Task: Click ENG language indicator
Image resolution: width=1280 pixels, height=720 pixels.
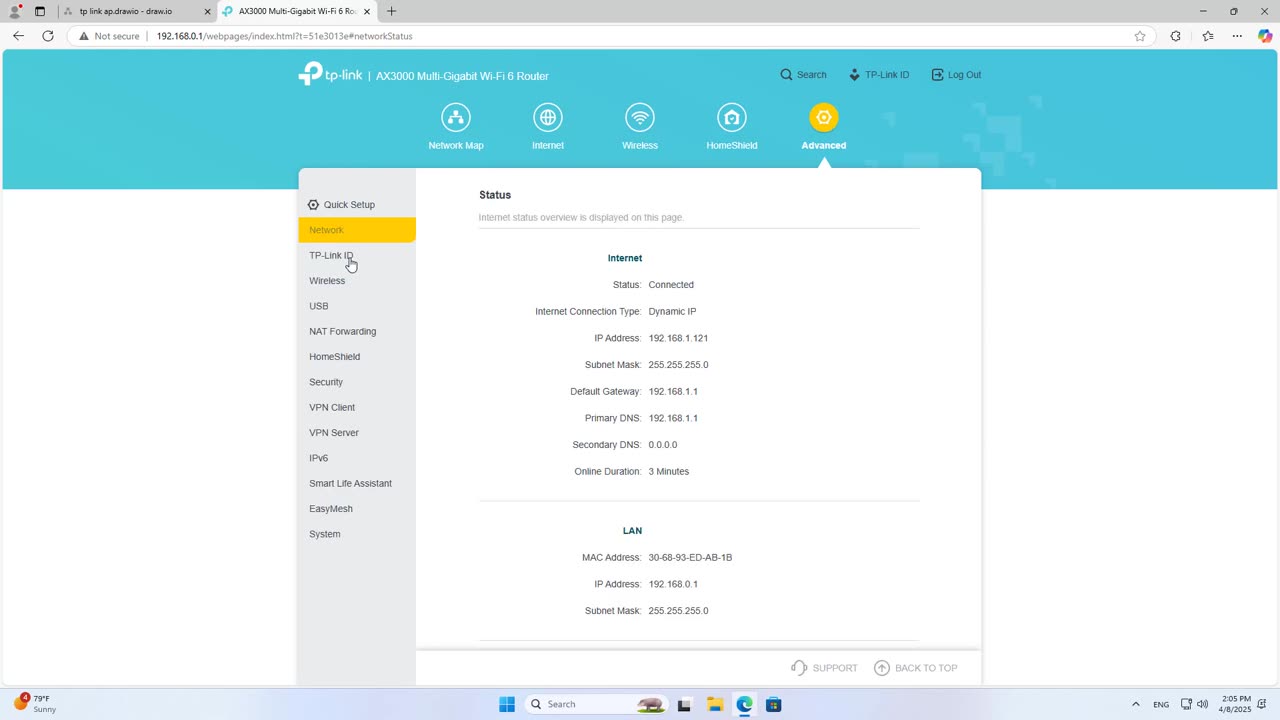Action: pyautogui.click(x=1161, y=704)
